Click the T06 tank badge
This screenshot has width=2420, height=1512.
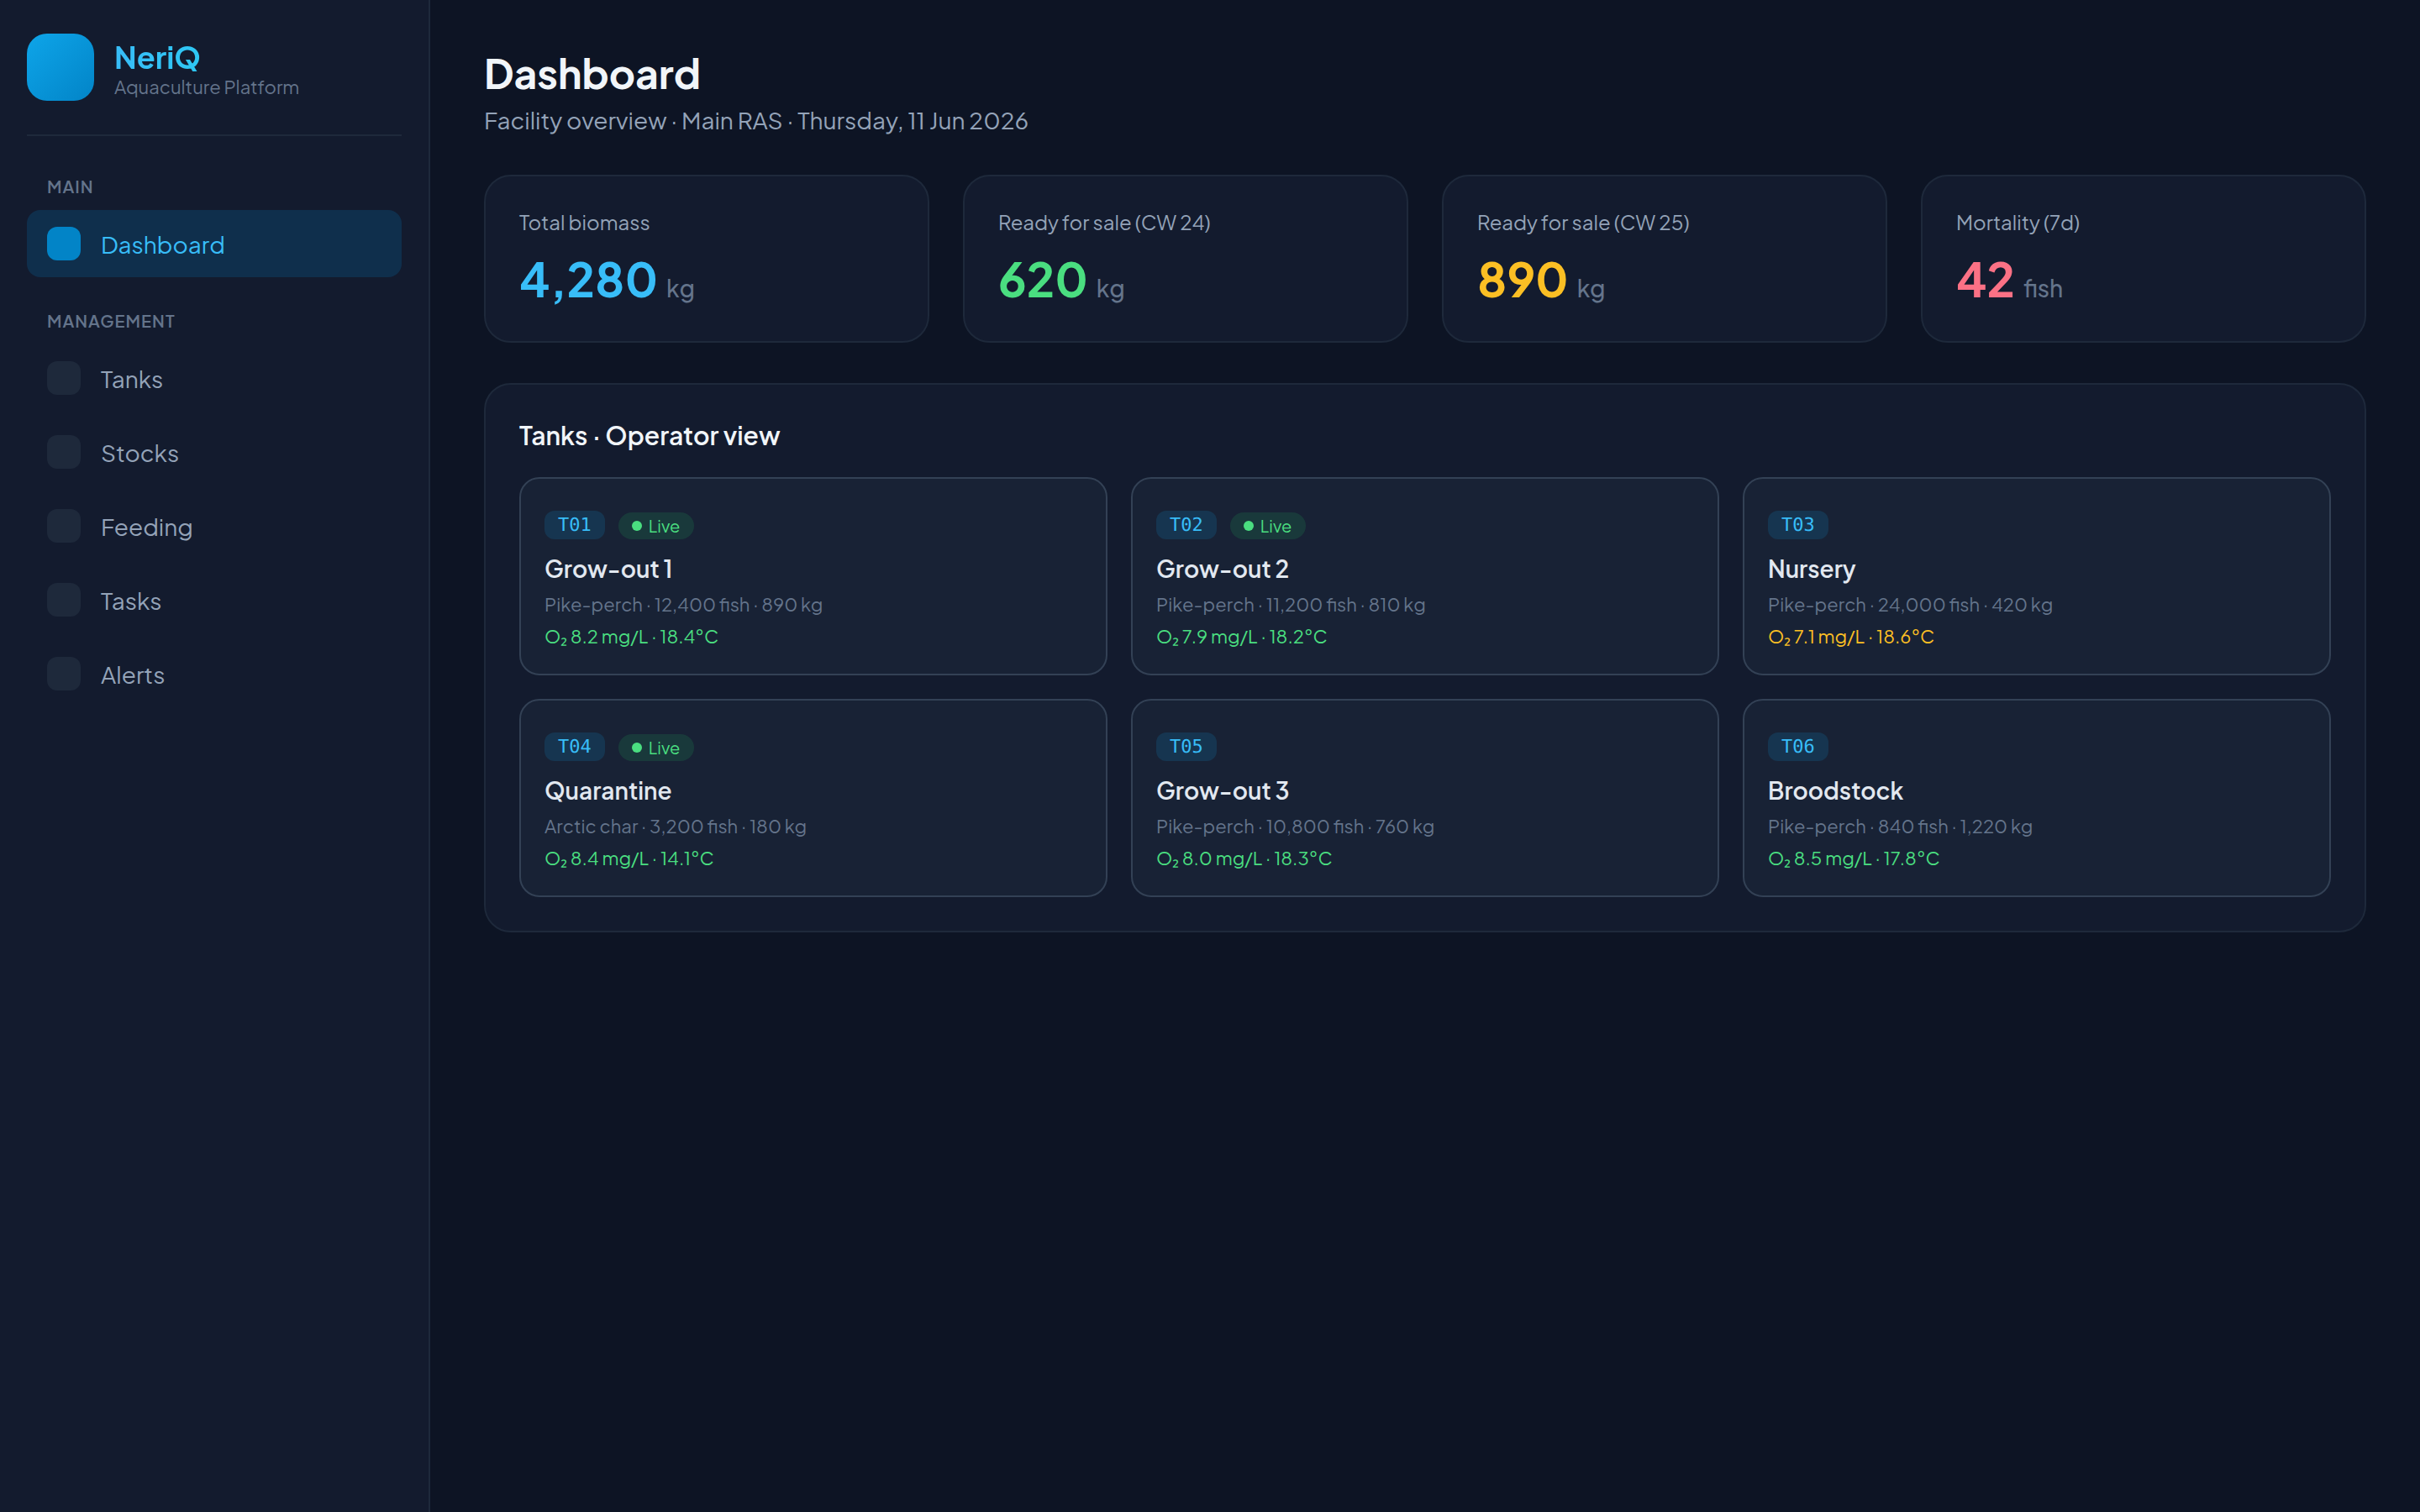pos(1798,747)
